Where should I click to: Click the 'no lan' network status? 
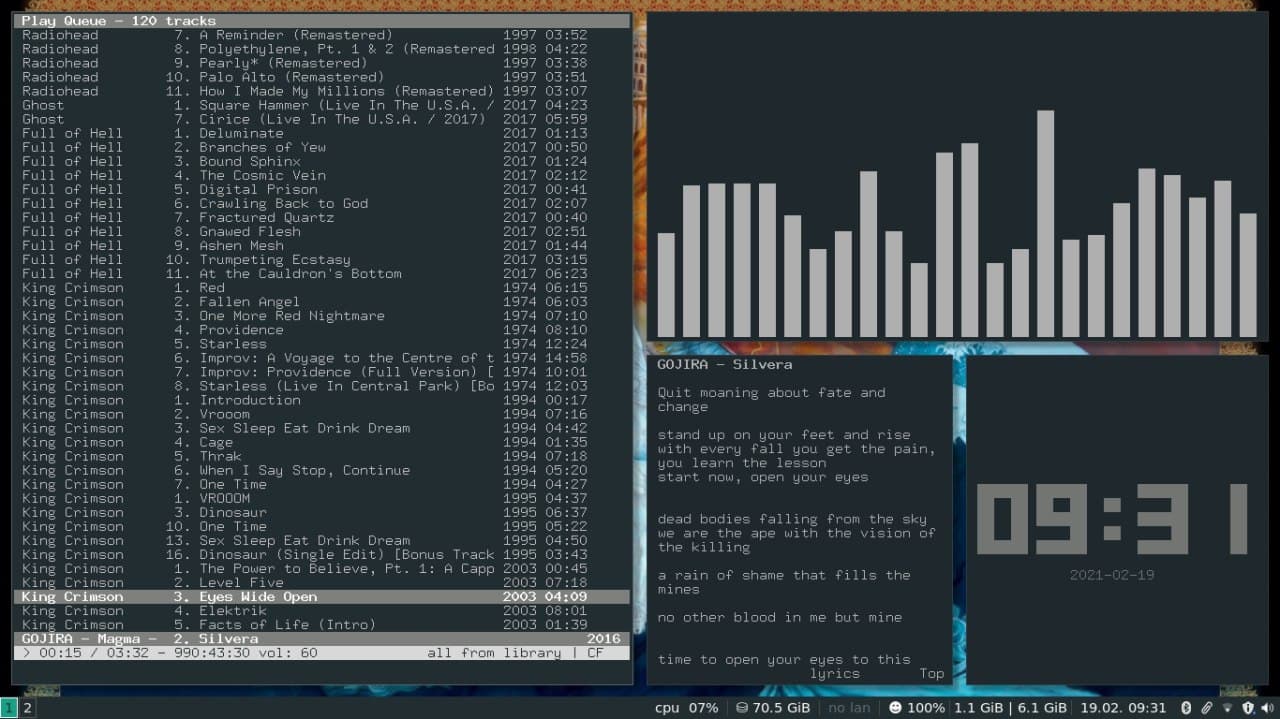click(x=849, y=708)
